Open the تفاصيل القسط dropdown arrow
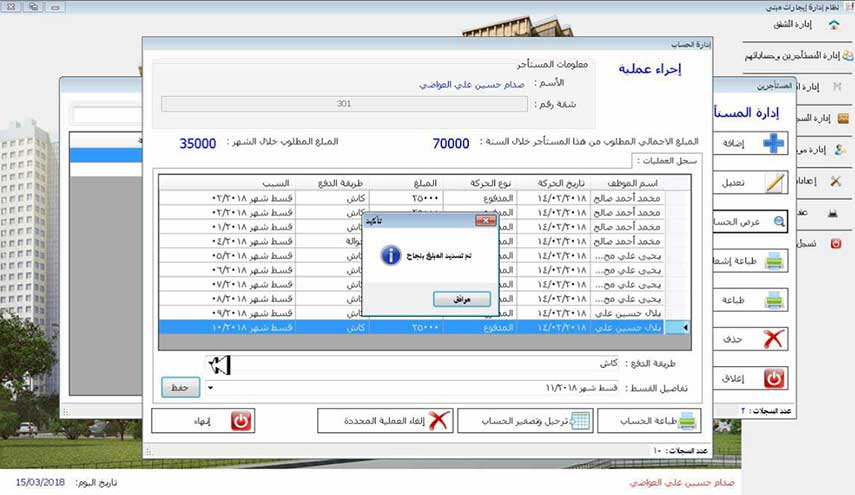The image size is (855, 495). coord(211,386)
